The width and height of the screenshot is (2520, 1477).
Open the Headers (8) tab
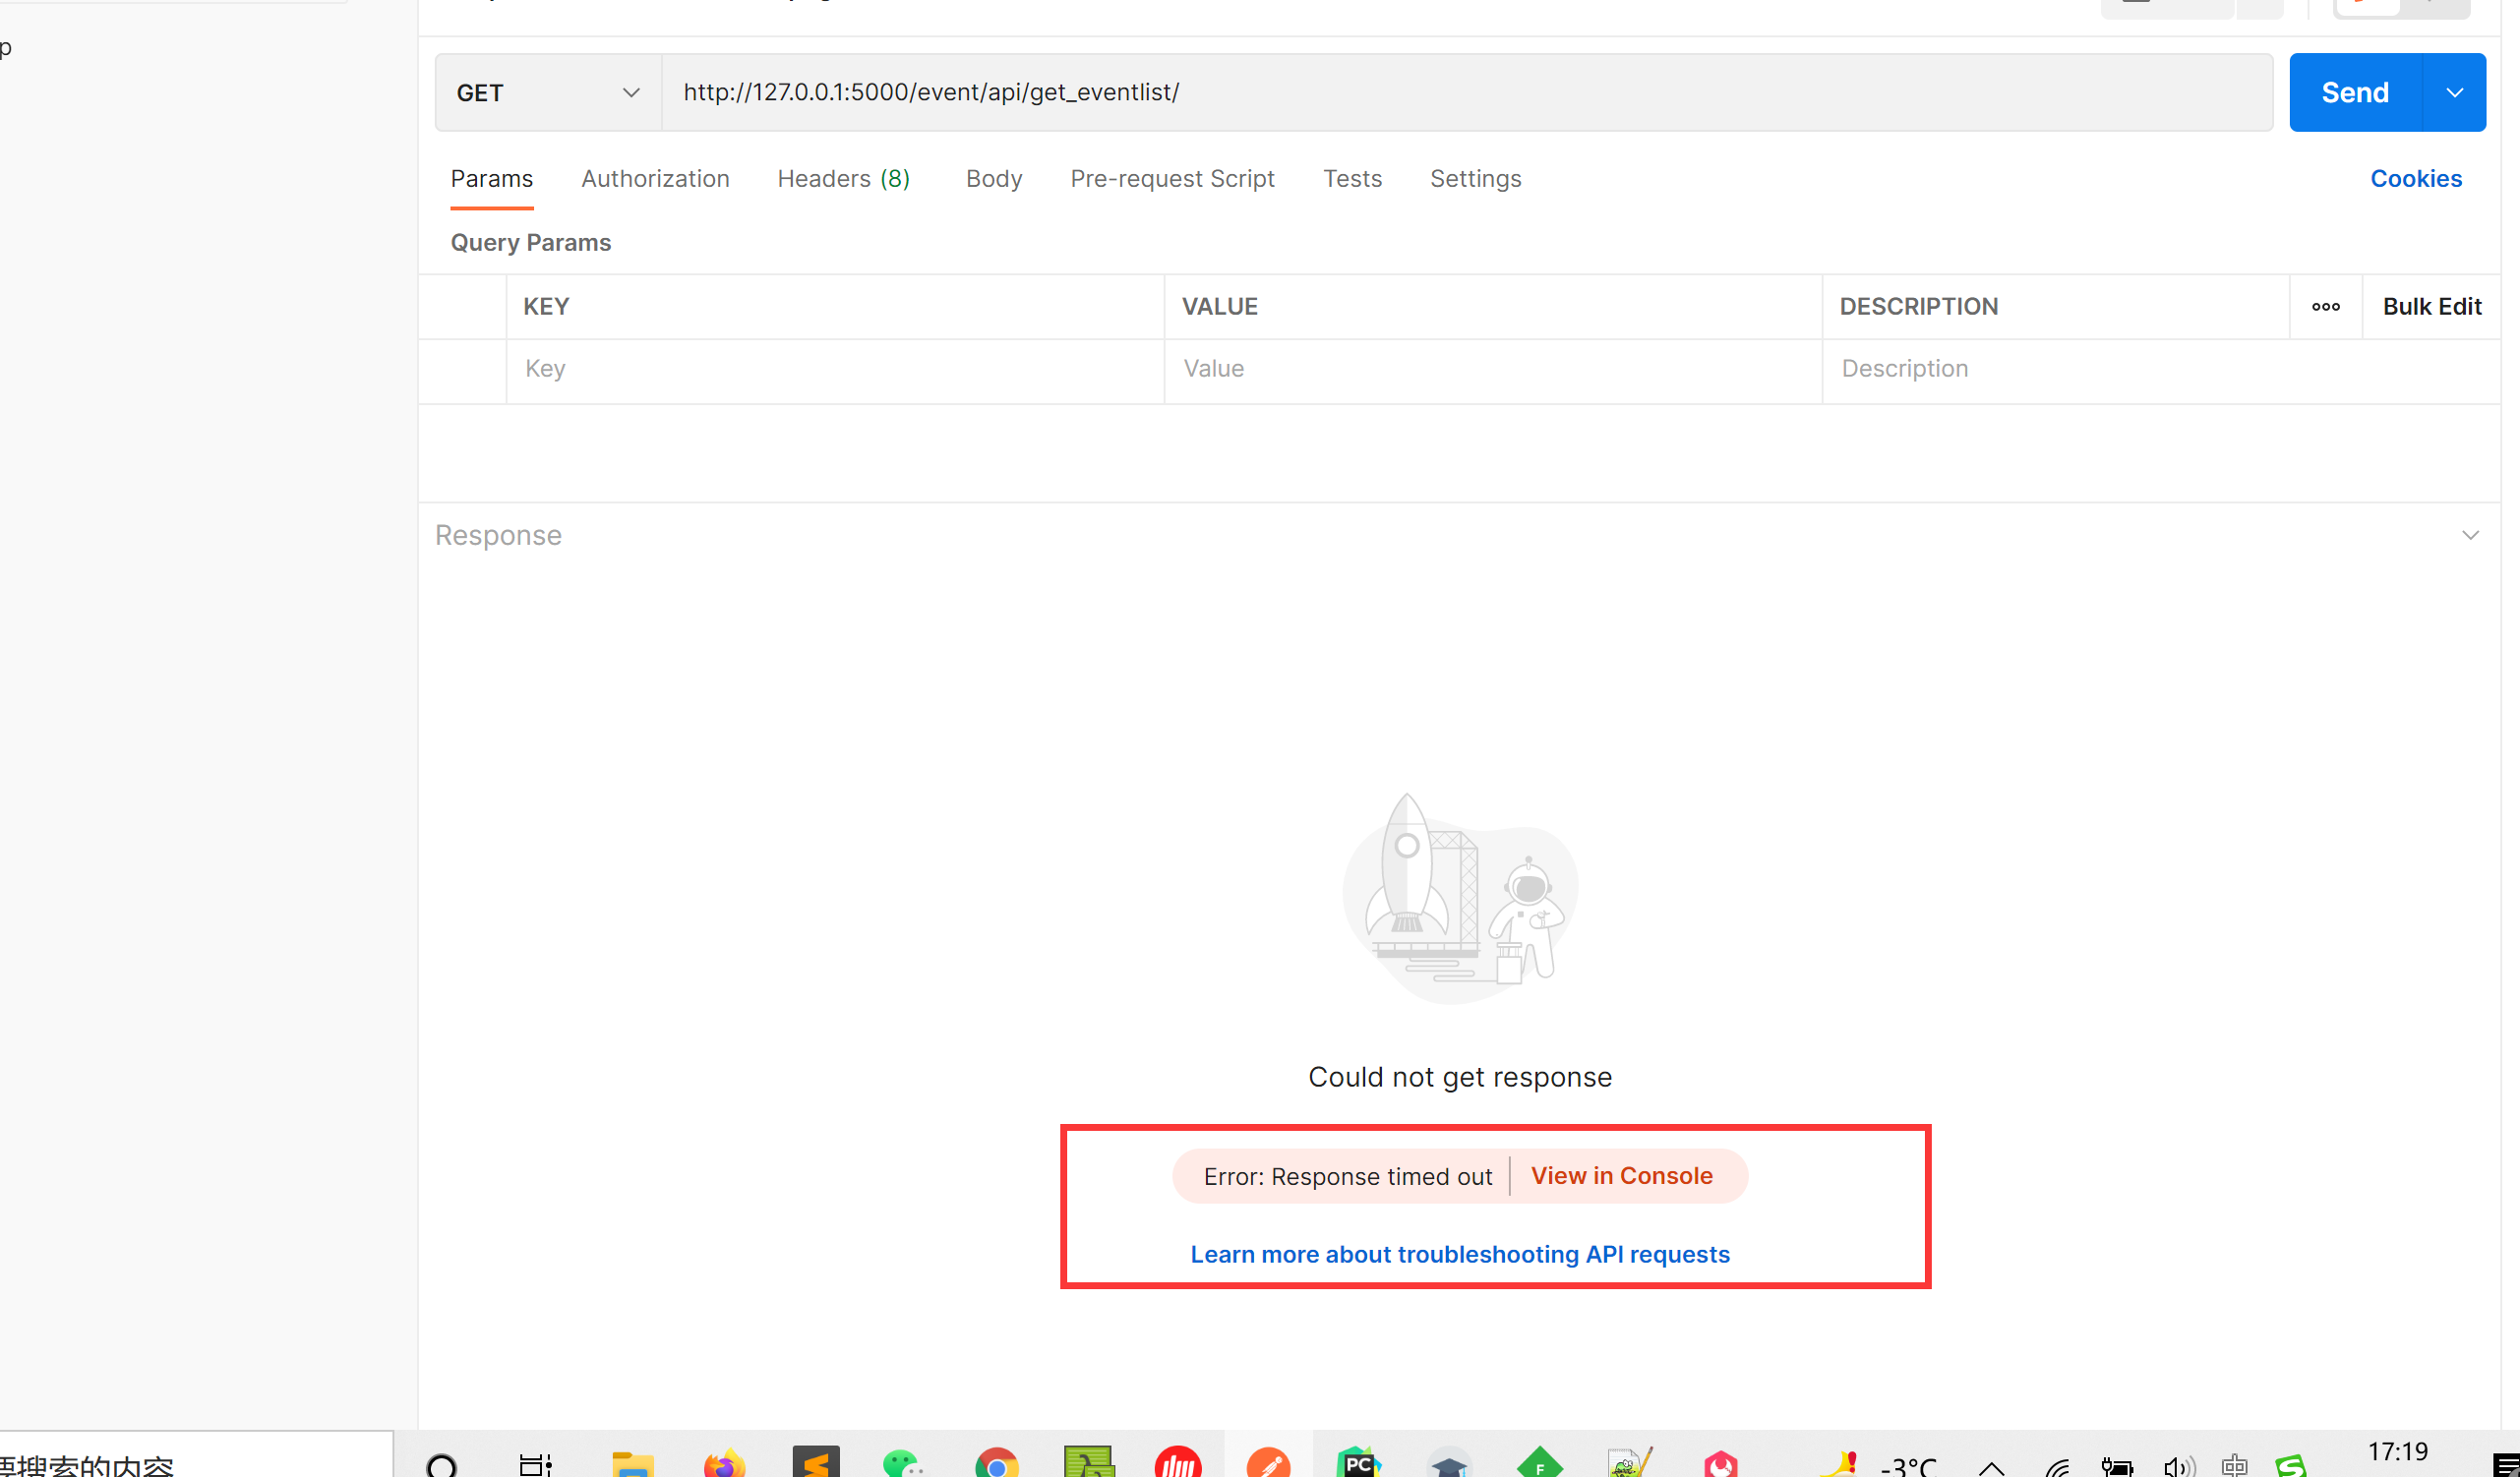[x=843, y=178]
